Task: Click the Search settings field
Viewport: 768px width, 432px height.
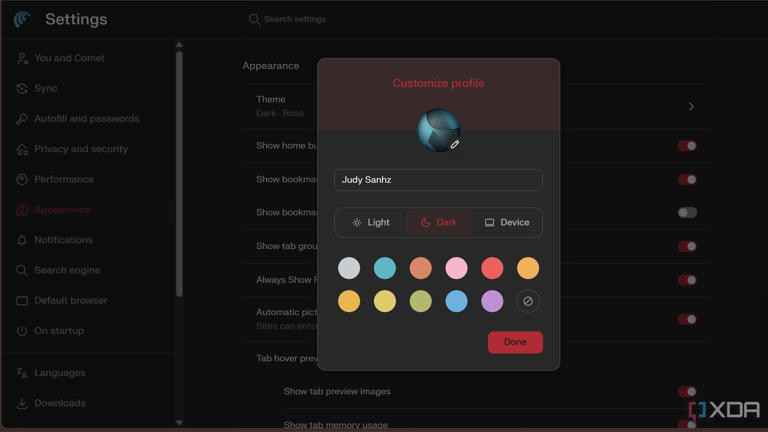Action: pos(480,19)
